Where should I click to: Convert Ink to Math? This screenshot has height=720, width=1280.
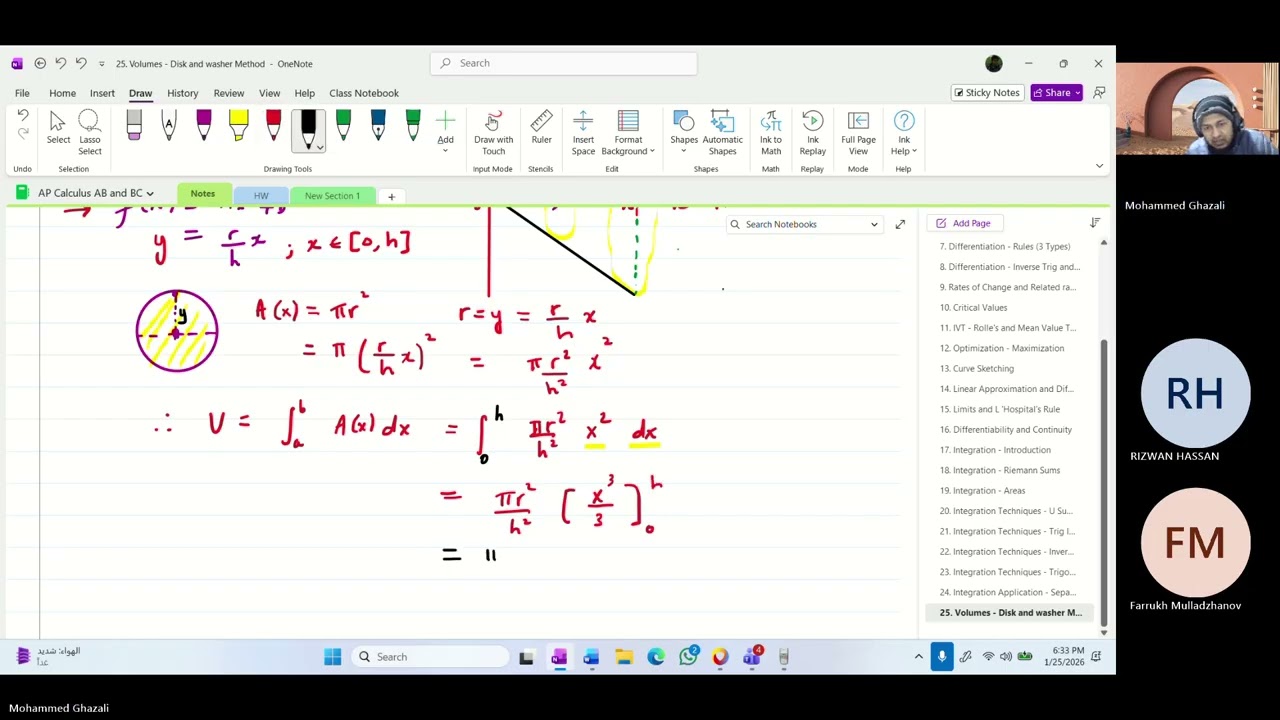(771, 133)
